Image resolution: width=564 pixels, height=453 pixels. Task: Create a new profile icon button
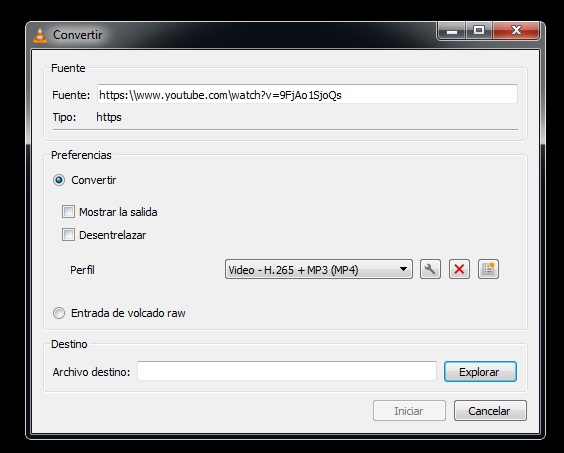tap(488, 269)
